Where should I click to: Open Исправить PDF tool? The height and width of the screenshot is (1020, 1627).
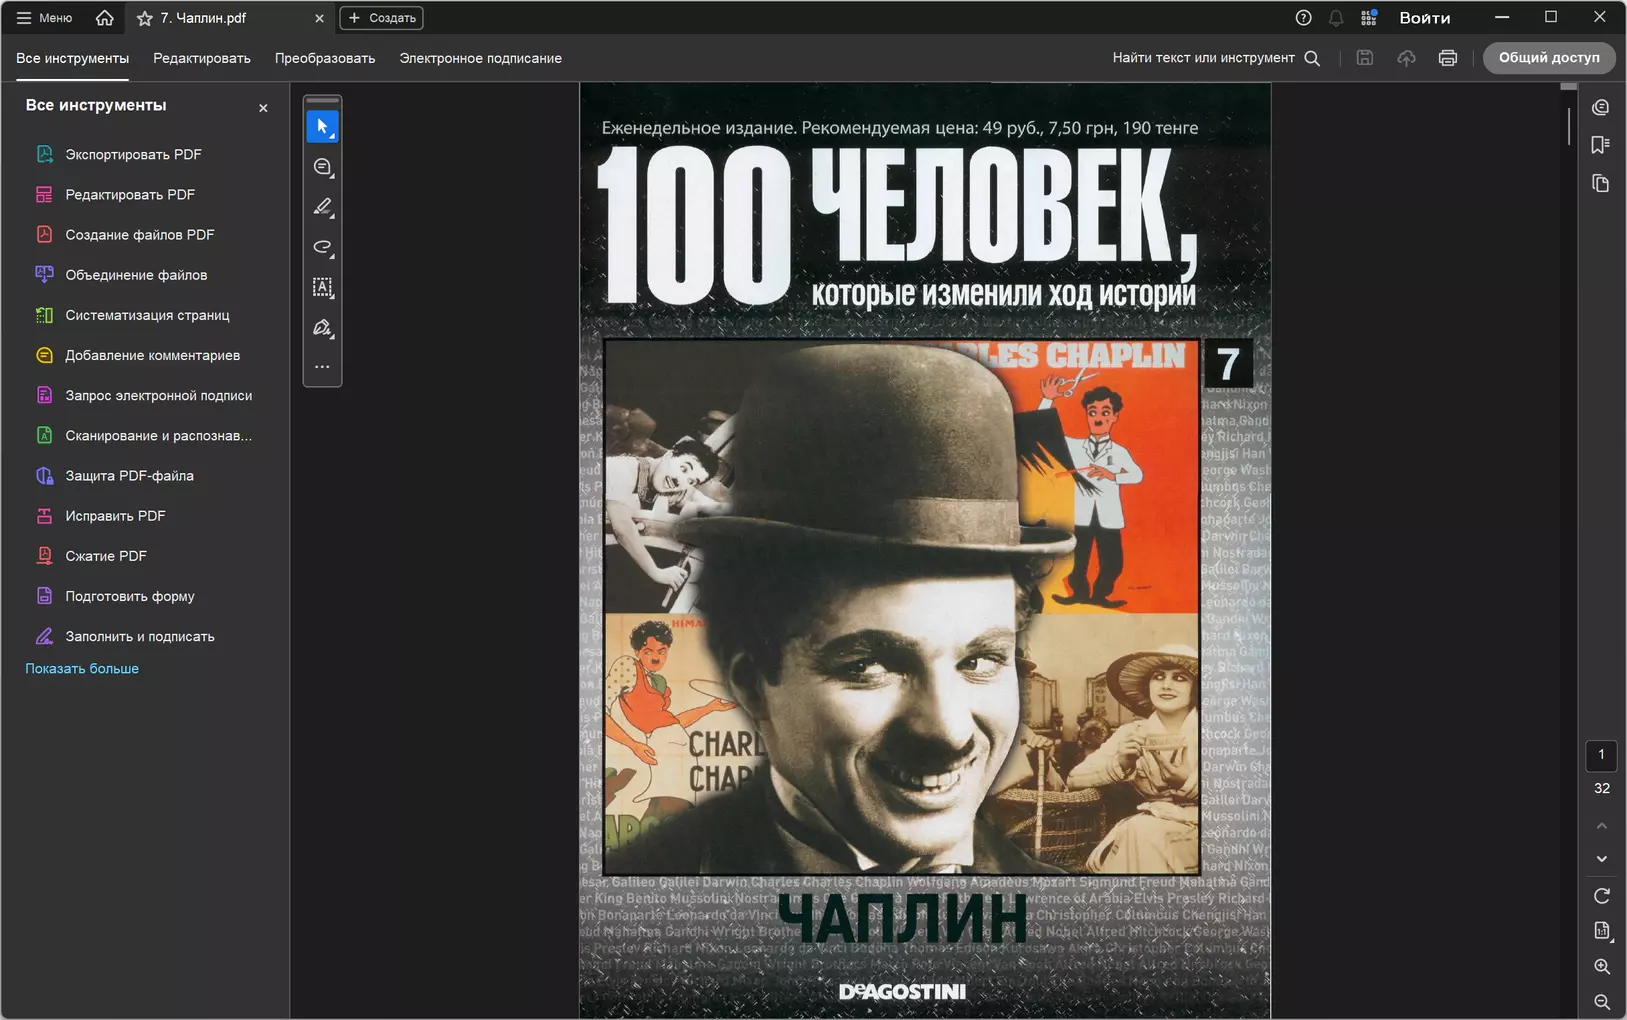pyautogui.click(x=145, y=516)
